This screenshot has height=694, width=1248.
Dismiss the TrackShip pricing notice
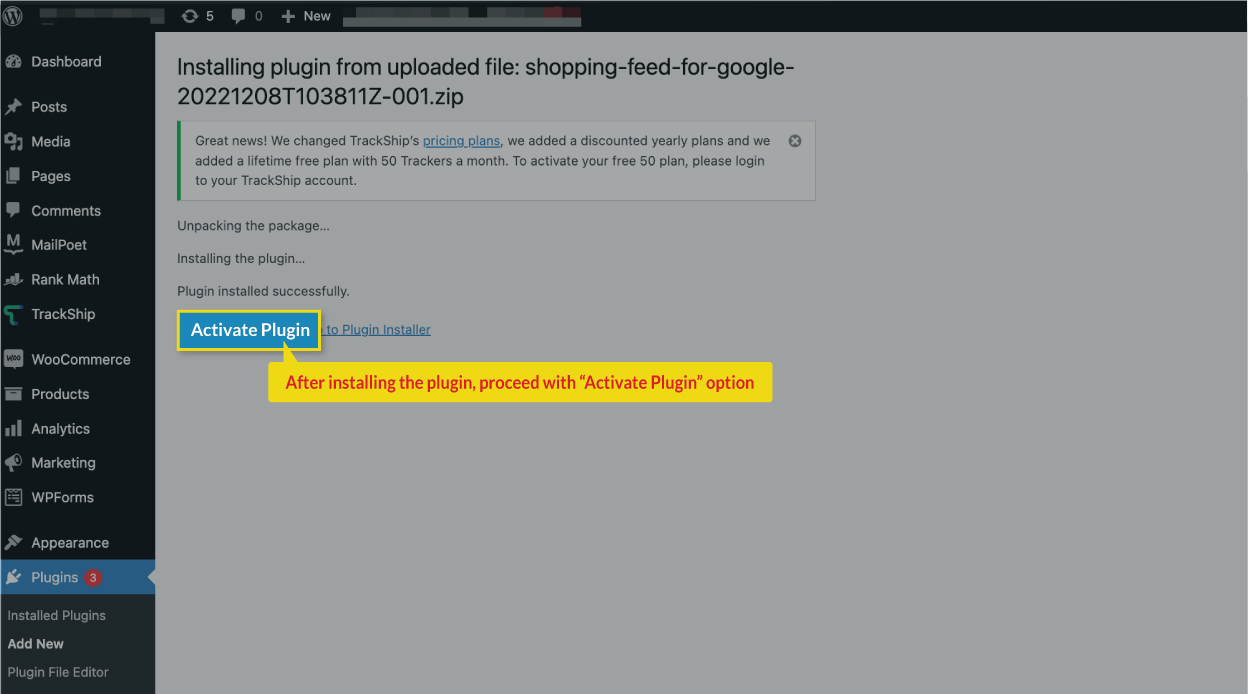coord(795,141)
